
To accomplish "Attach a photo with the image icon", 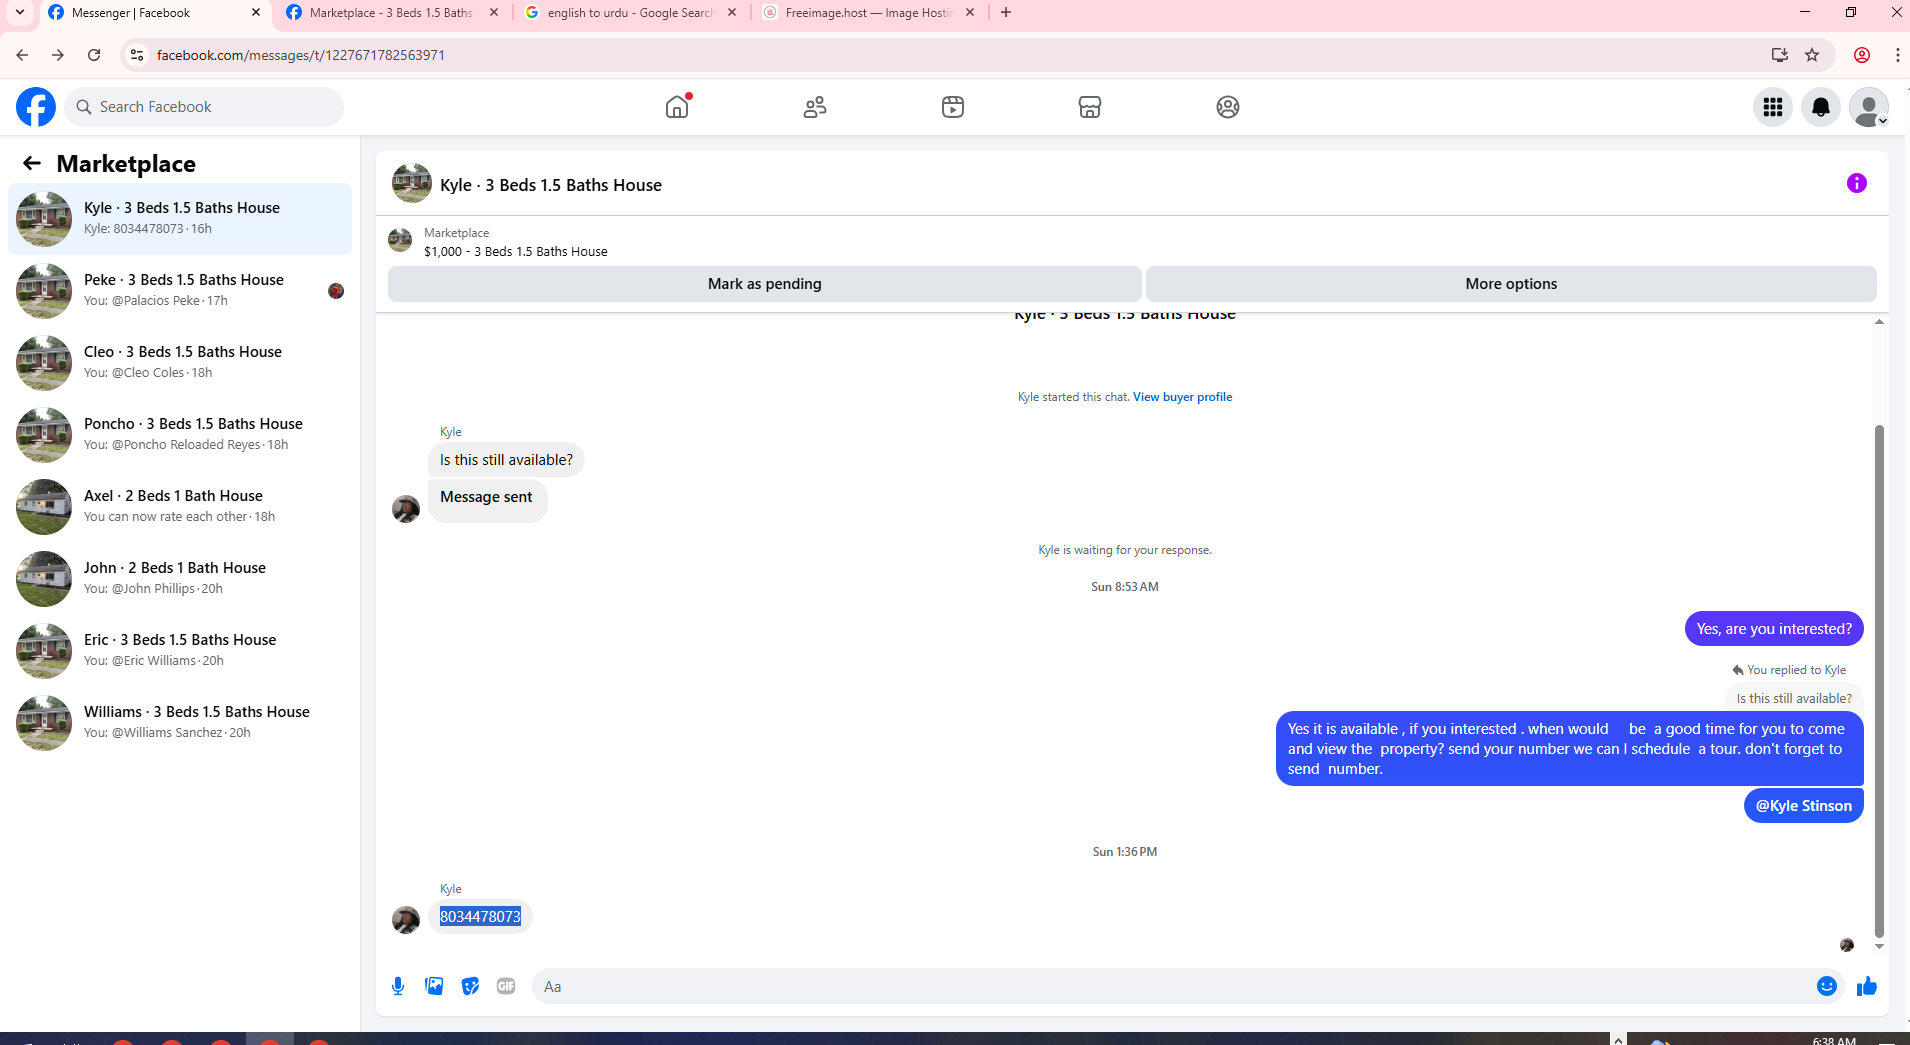I will [434, 986].
